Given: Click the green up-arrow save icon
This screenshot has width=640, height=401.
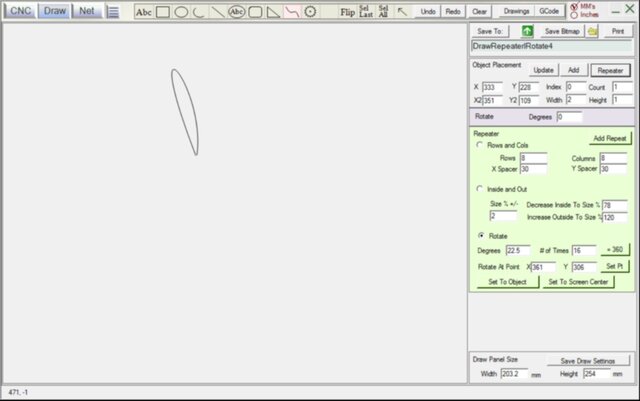Looking at the screenshot, I should [x=527, y=31].
